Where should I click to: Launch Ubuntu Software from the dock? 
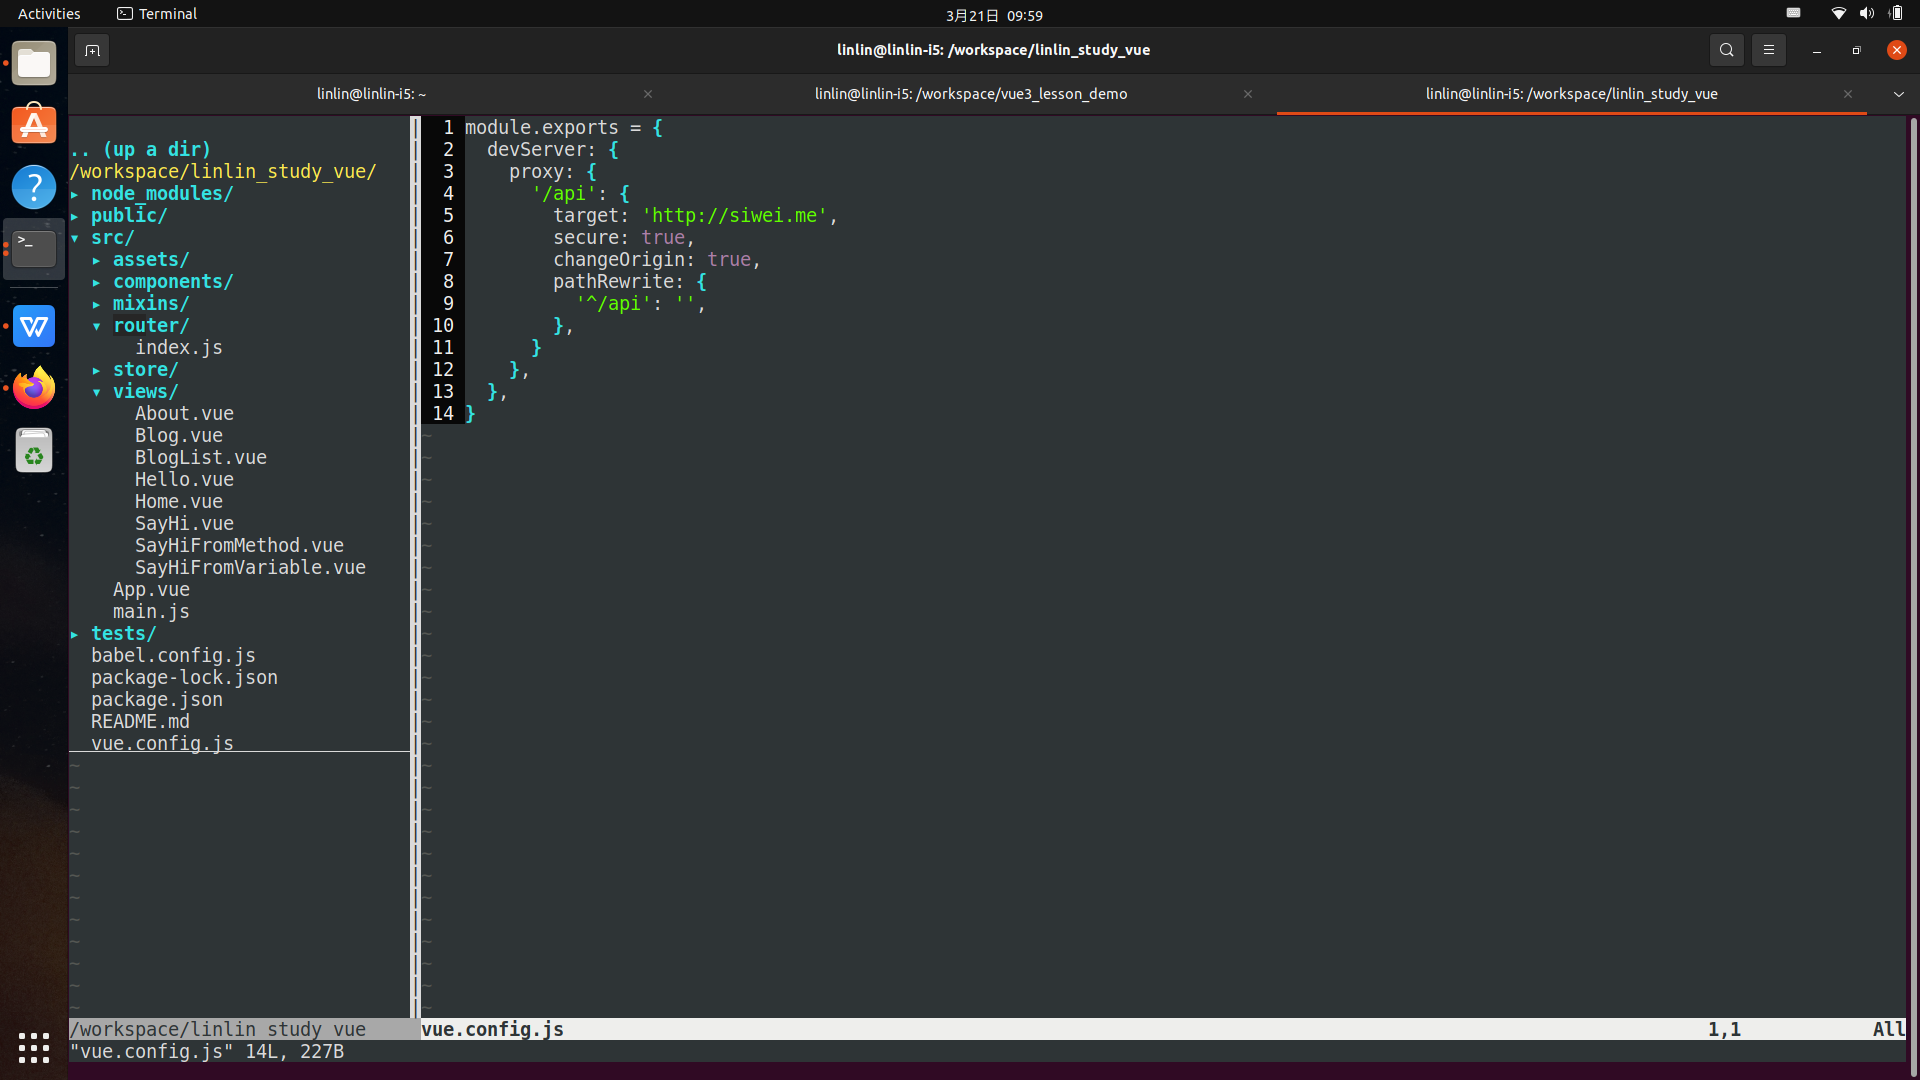click(34, 125)
